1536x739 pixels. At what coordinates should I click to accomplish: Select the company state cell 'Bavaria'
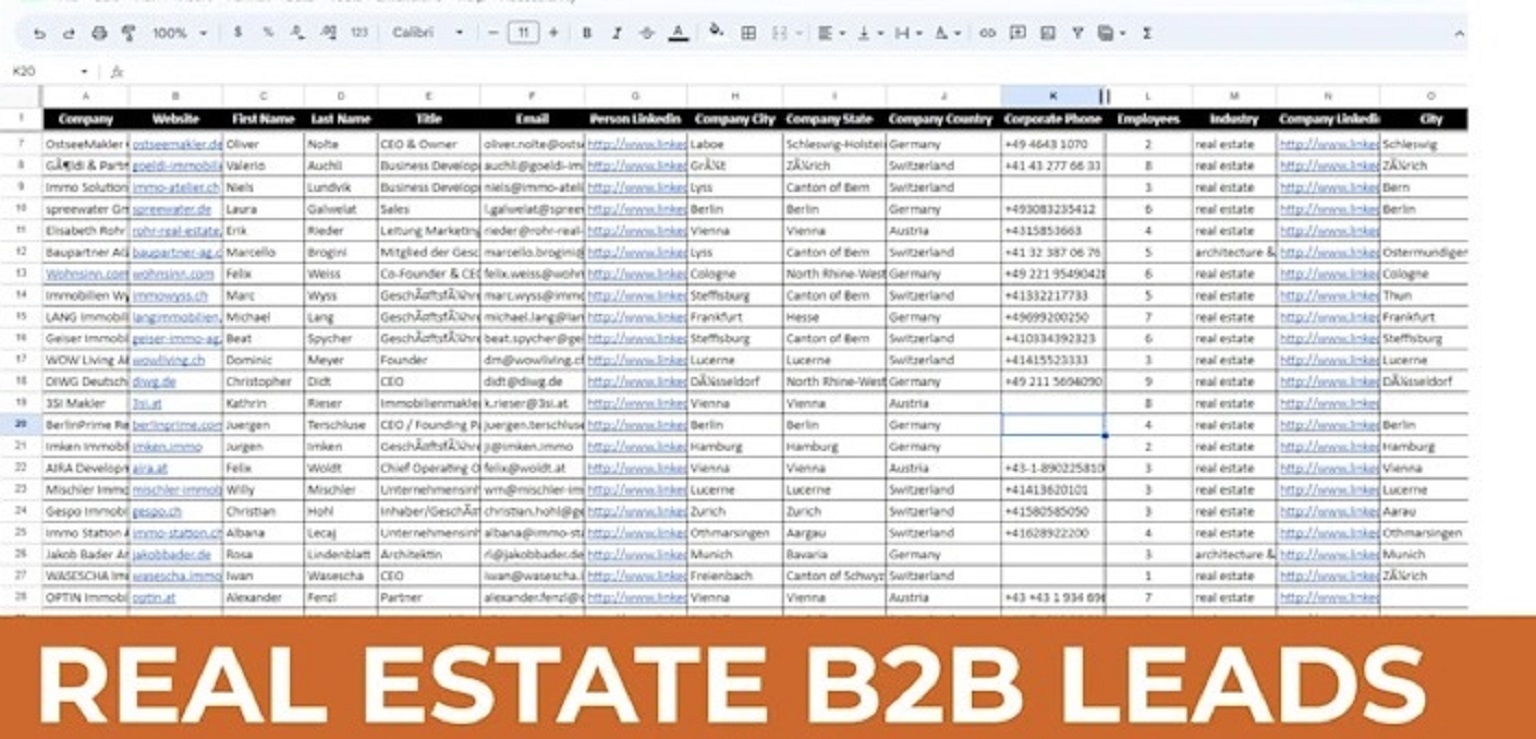pos(835,554)
